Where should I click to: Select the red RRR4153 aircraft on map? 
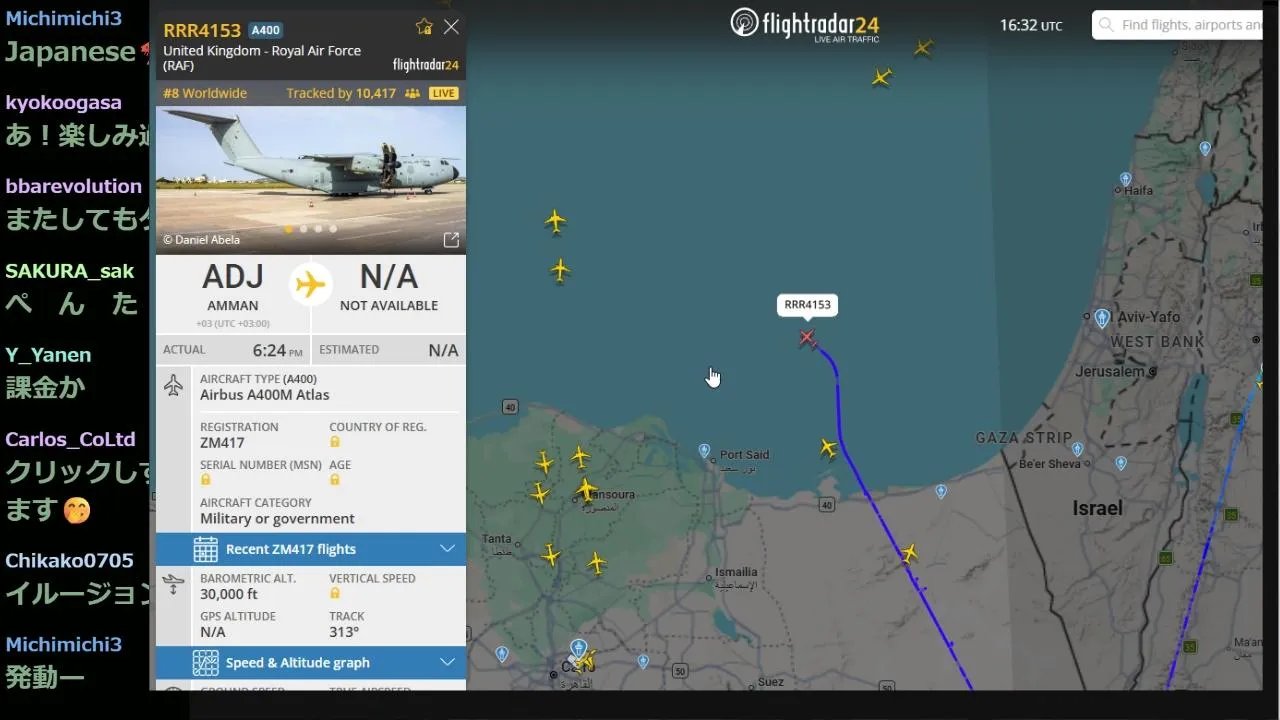(x=807, y=338)
